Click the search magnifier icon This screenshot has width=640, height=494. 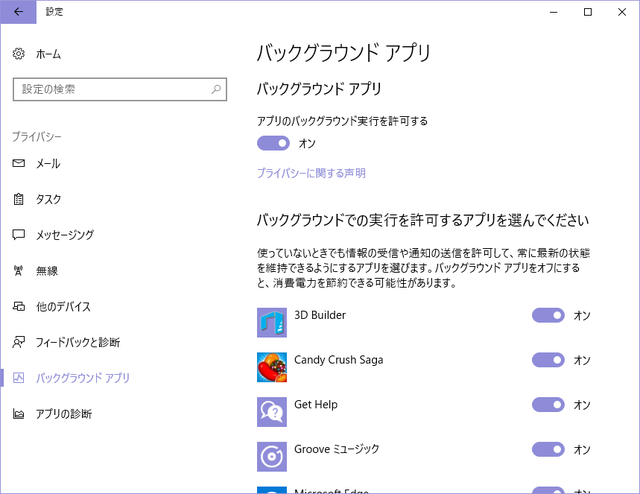[216, 89]
